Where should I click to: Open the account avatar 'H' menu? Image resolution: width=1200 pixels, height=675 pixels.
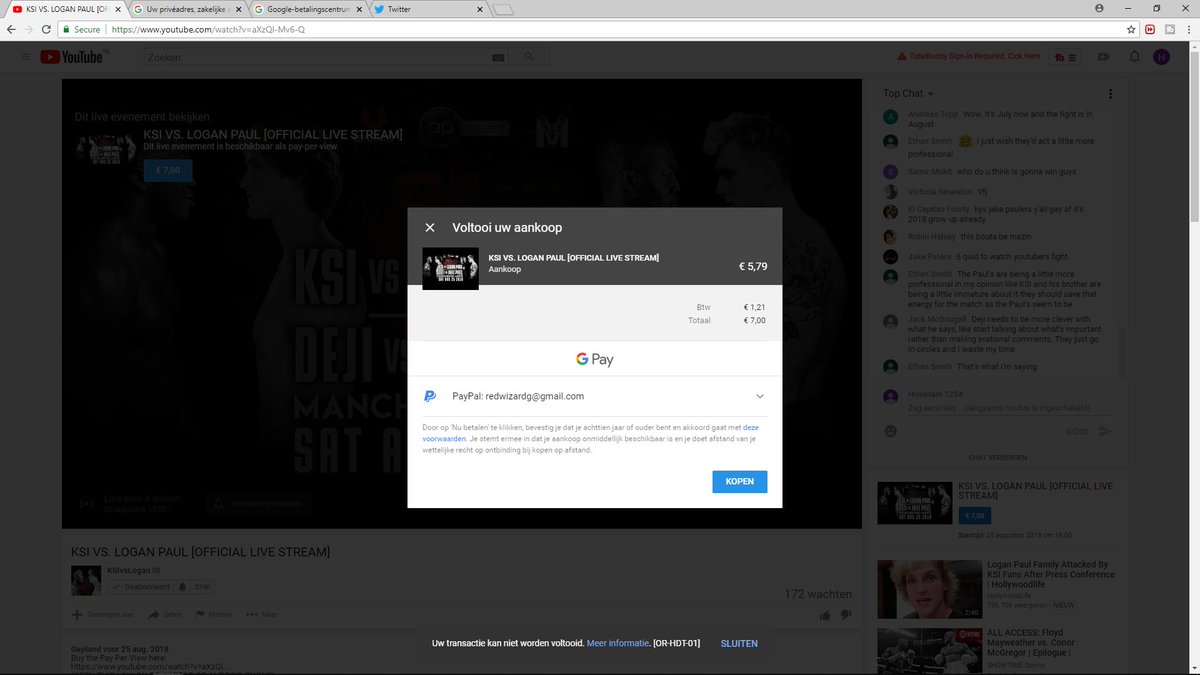click(x=1161, y=57)
